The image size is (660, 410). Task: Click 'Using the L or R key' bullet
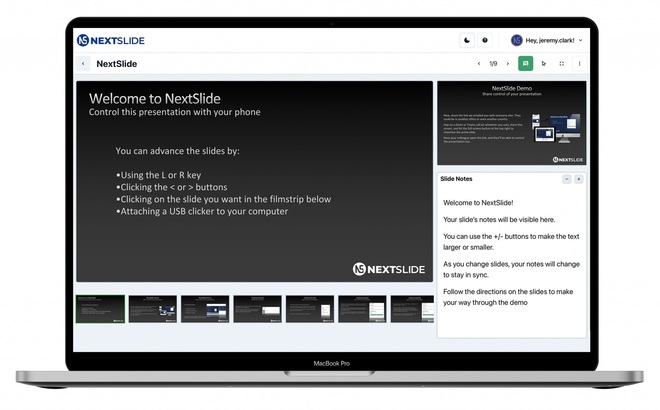click(x=159, y=175)
